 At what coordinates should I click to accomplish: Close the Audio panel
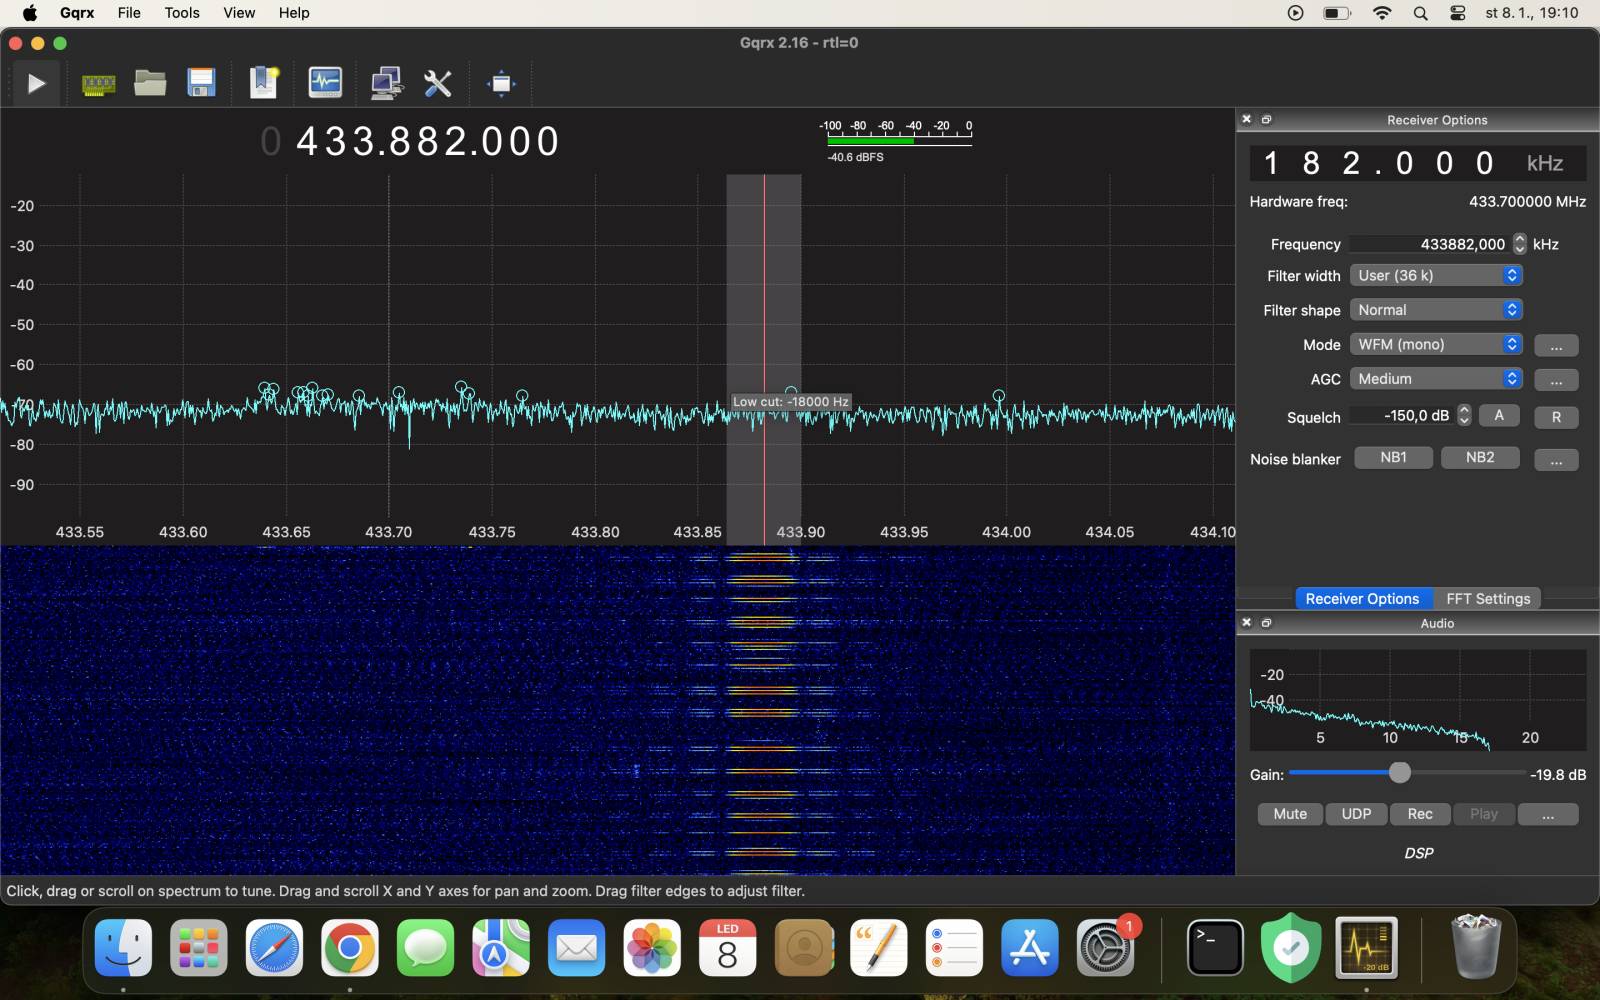[1247, 622]
